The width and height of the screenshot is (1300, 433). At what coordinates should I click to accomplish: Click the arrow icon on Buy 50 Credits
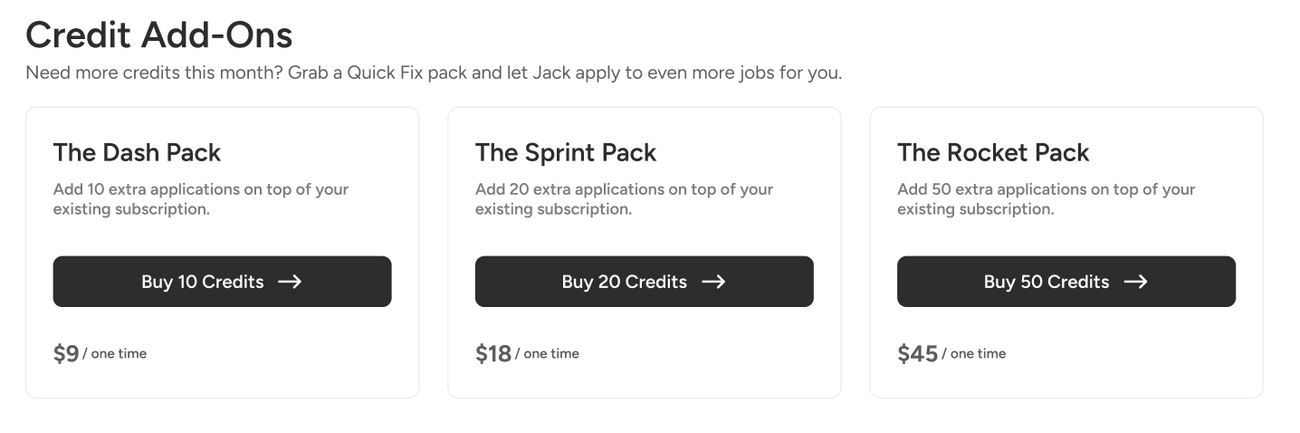click(x=1135, y=282)
